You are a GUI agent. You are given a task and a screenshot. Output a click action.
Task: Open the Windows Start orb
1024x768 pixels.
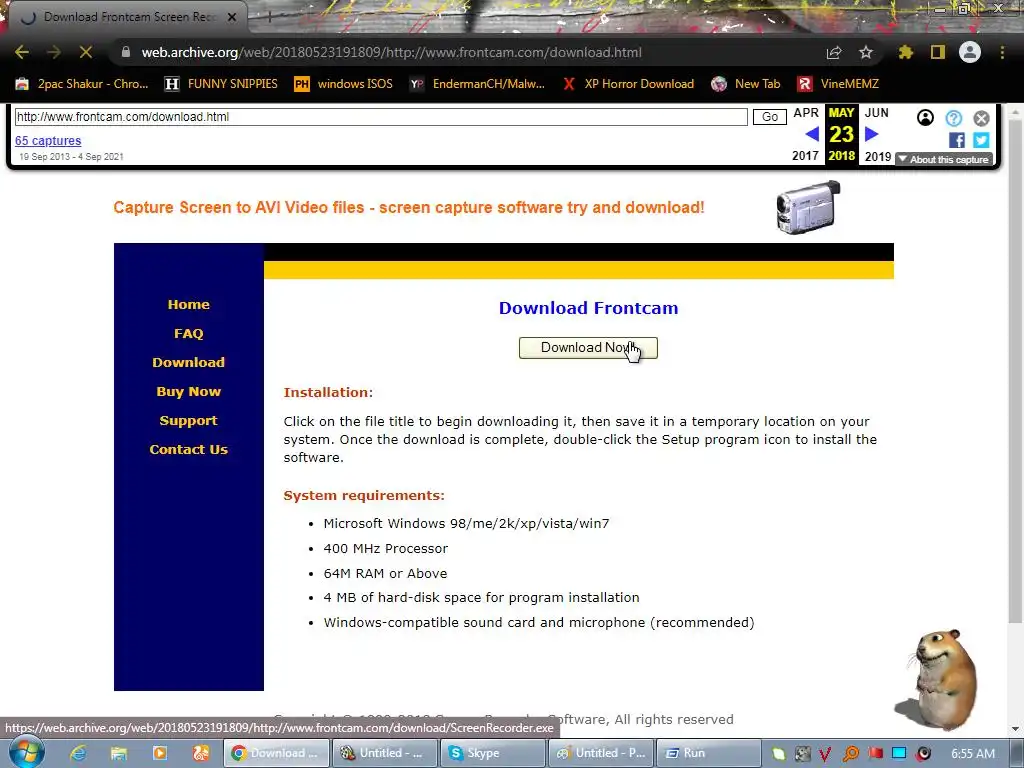[27, 752]
